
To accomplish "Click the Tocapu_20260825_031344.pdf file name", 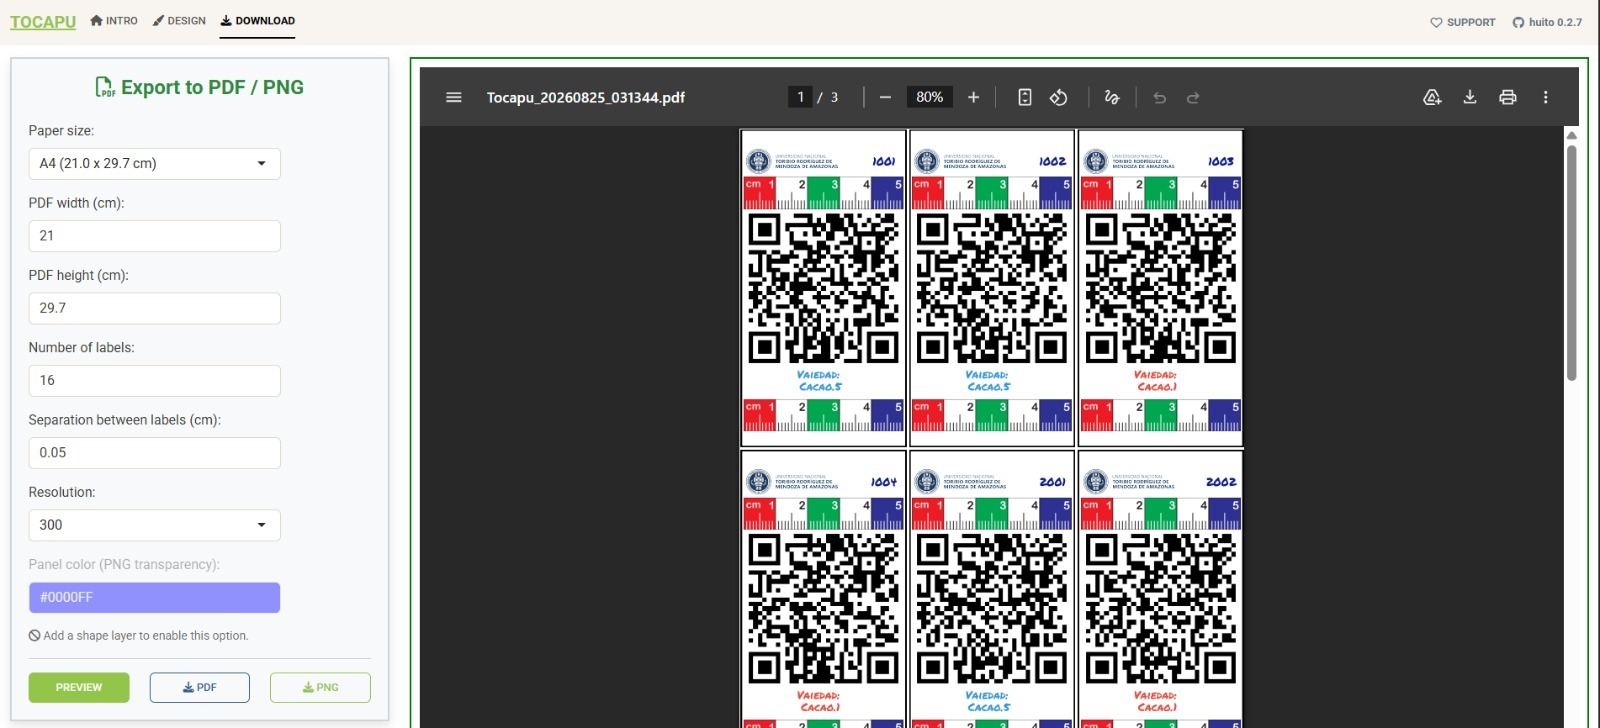I will (586, 97).
